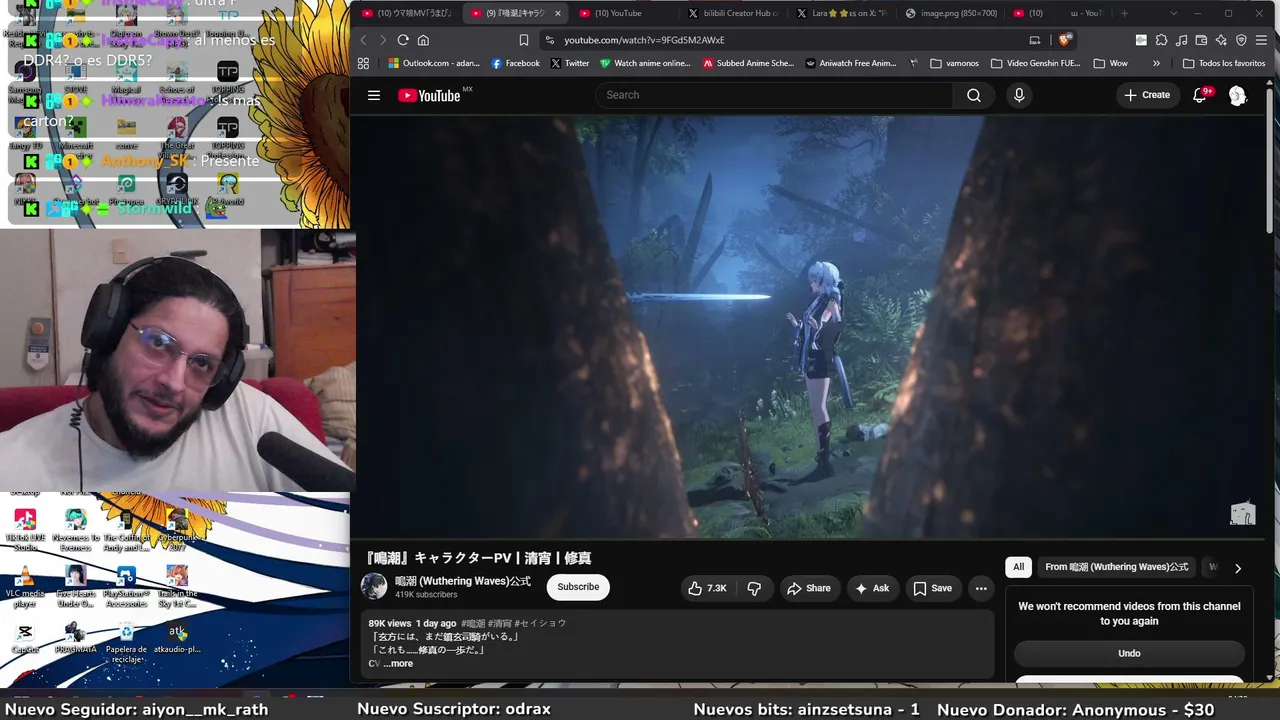Open Cyberpunk 2077 desktop shortcut
Viewport: 1280px width, 720px height.
tap(177, 529)
